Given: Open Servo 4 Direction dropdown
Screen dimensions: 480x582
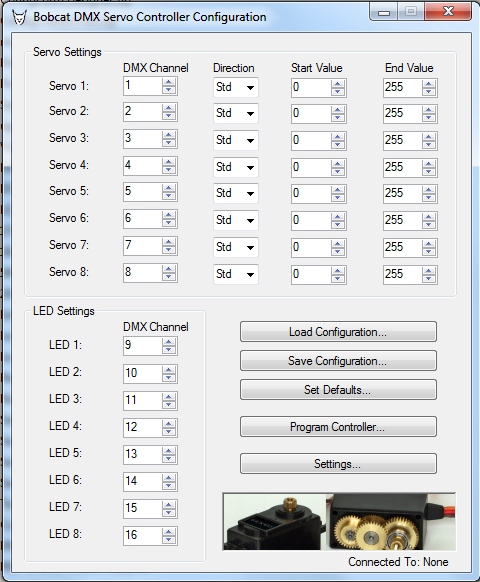Looking at the screenshot, I should tap(235, 167).
